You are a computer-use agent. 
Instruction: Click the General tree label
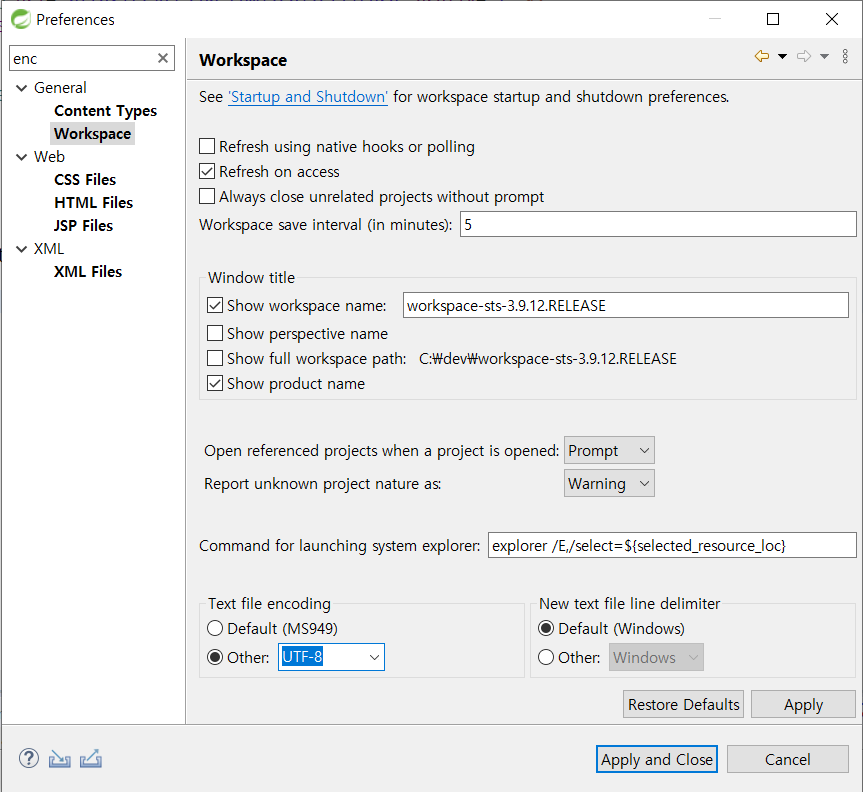click(x=60, y=88)
